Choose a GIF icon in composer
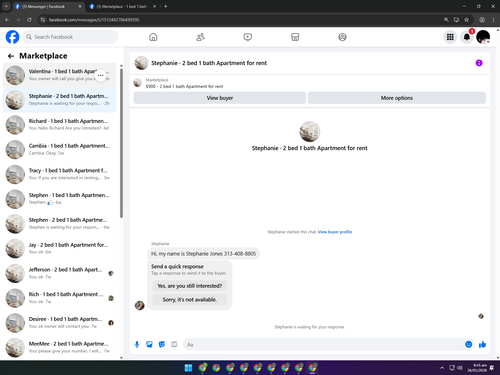This screenshot has width=500, height=375. pos(174,344)
